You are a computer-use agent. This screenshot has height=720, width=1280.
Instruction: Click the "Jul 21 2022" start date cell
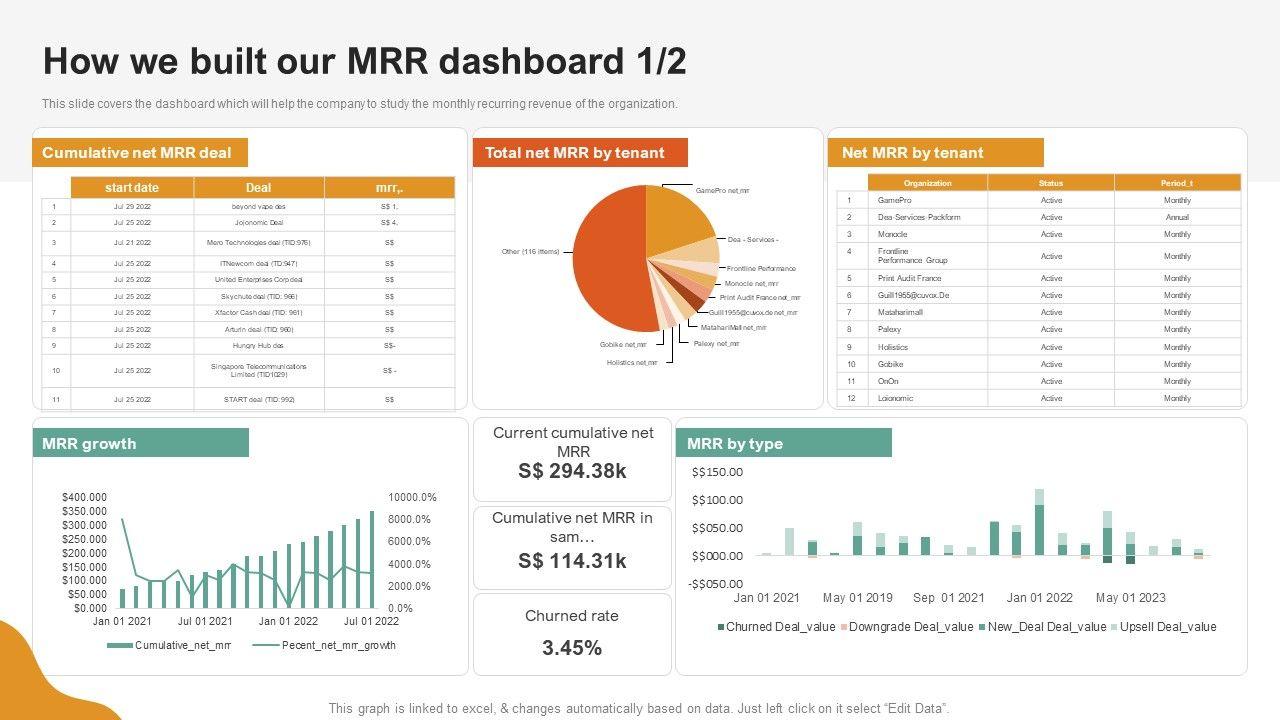[132, 243]
